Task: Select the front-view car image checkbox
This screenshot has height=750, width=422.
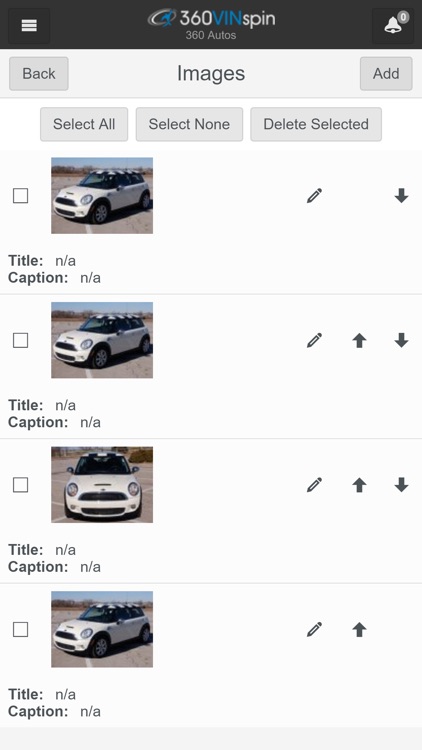Action: tap(20, 485)
